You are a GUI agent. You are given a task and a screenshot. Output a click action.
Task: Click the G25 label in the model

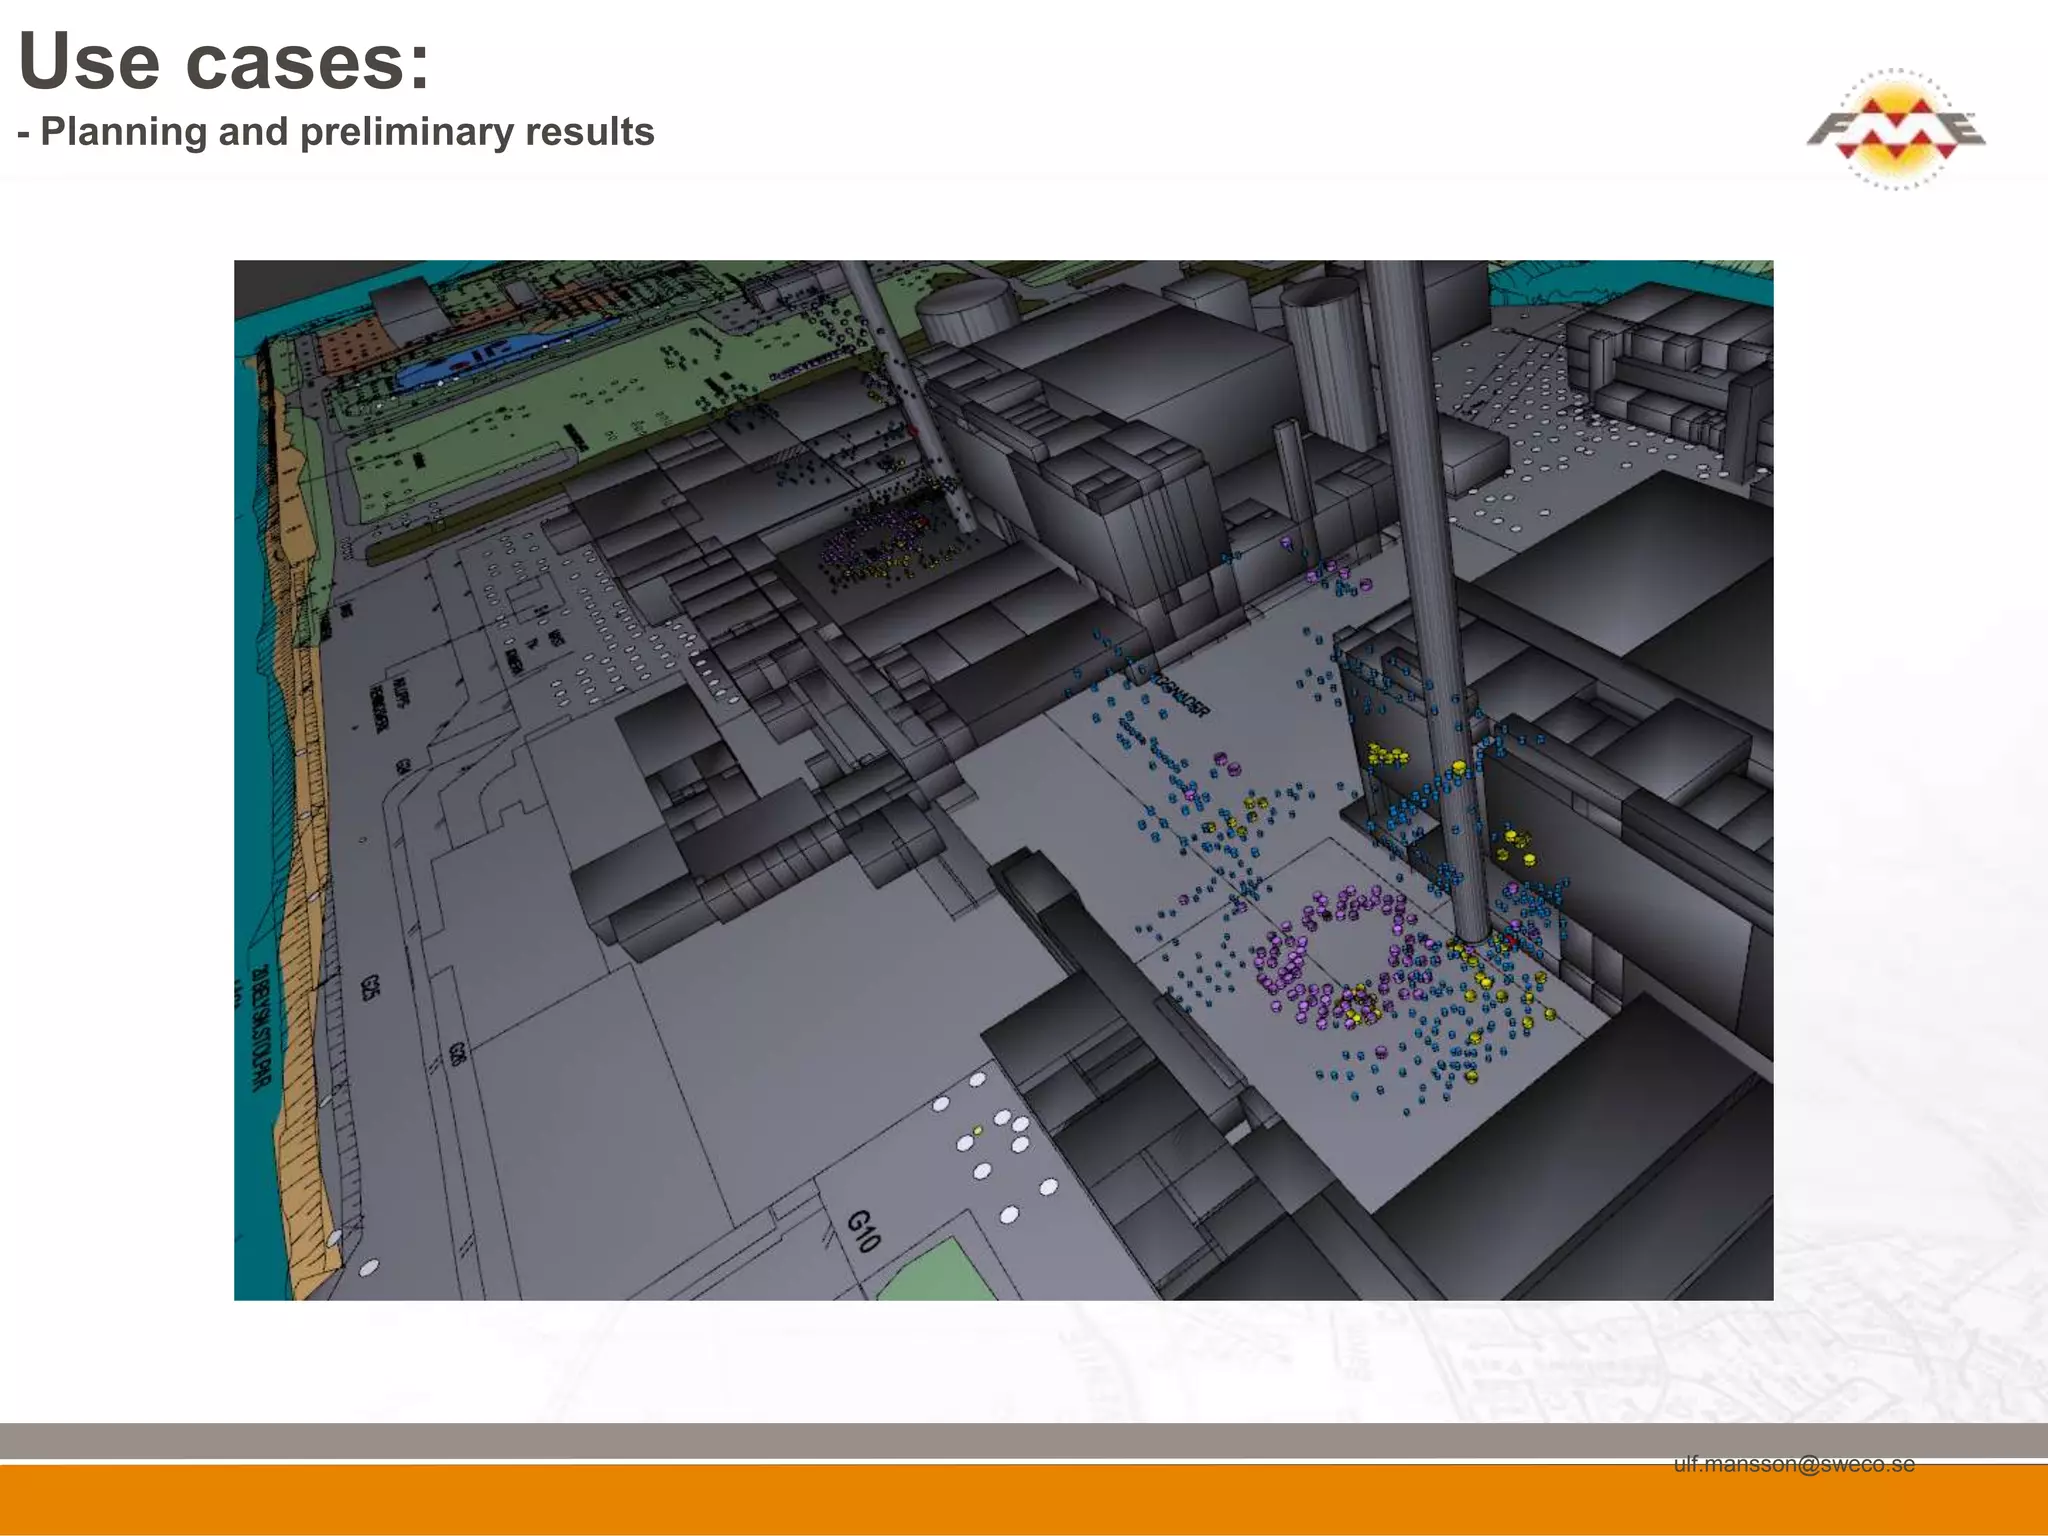tap(369, 987)
